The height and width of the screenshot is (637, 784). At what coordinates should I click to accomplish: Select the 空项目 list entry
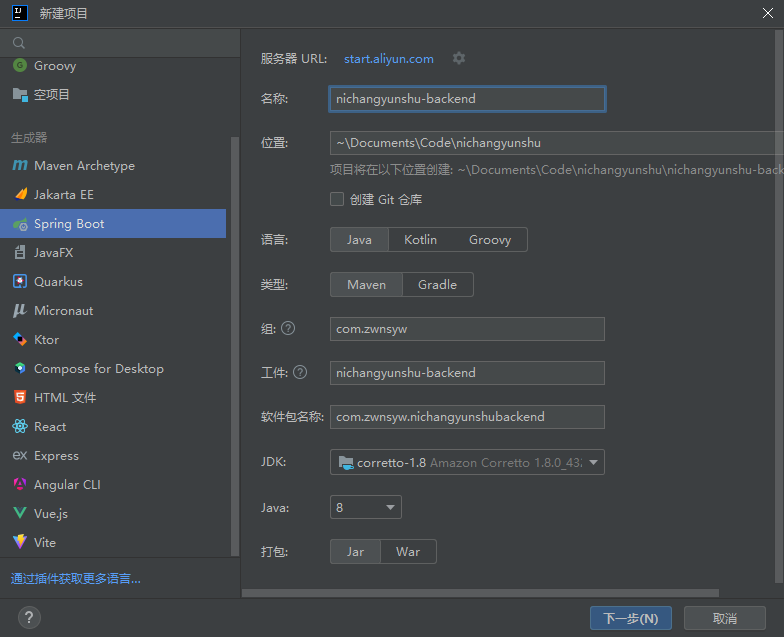coord(113,94)
